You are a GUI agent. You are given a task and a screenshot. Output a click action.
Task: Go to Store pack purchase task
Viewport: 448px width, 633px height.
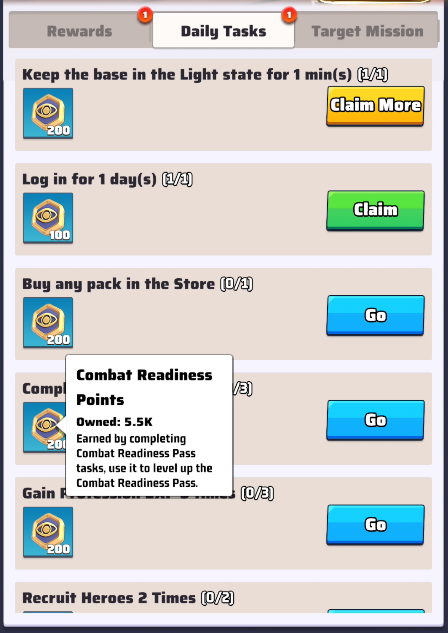pos(375,315)
